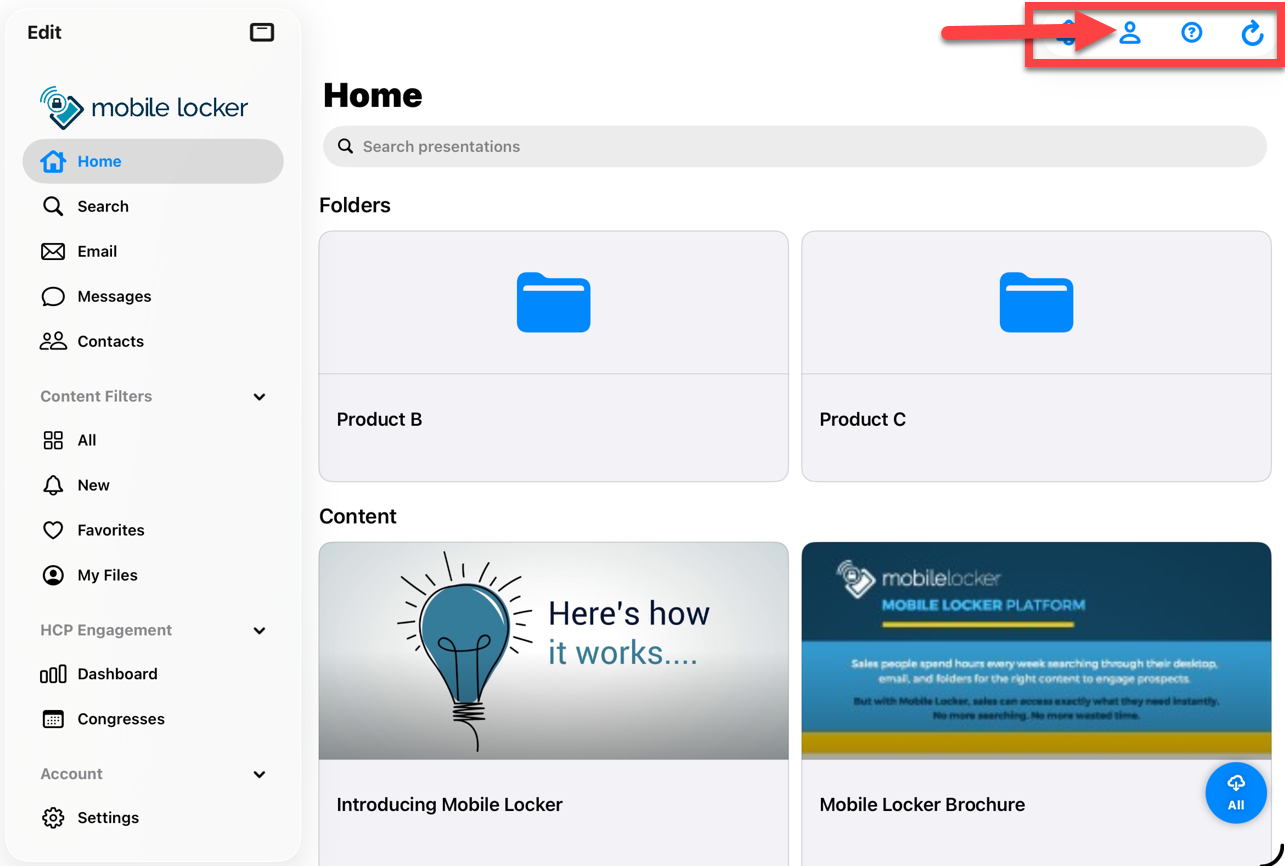Image resolution: width=1285 pixels, height=866 pixels.
Task: Open the Product B folder icon
Action: click(x=554, y=302)
